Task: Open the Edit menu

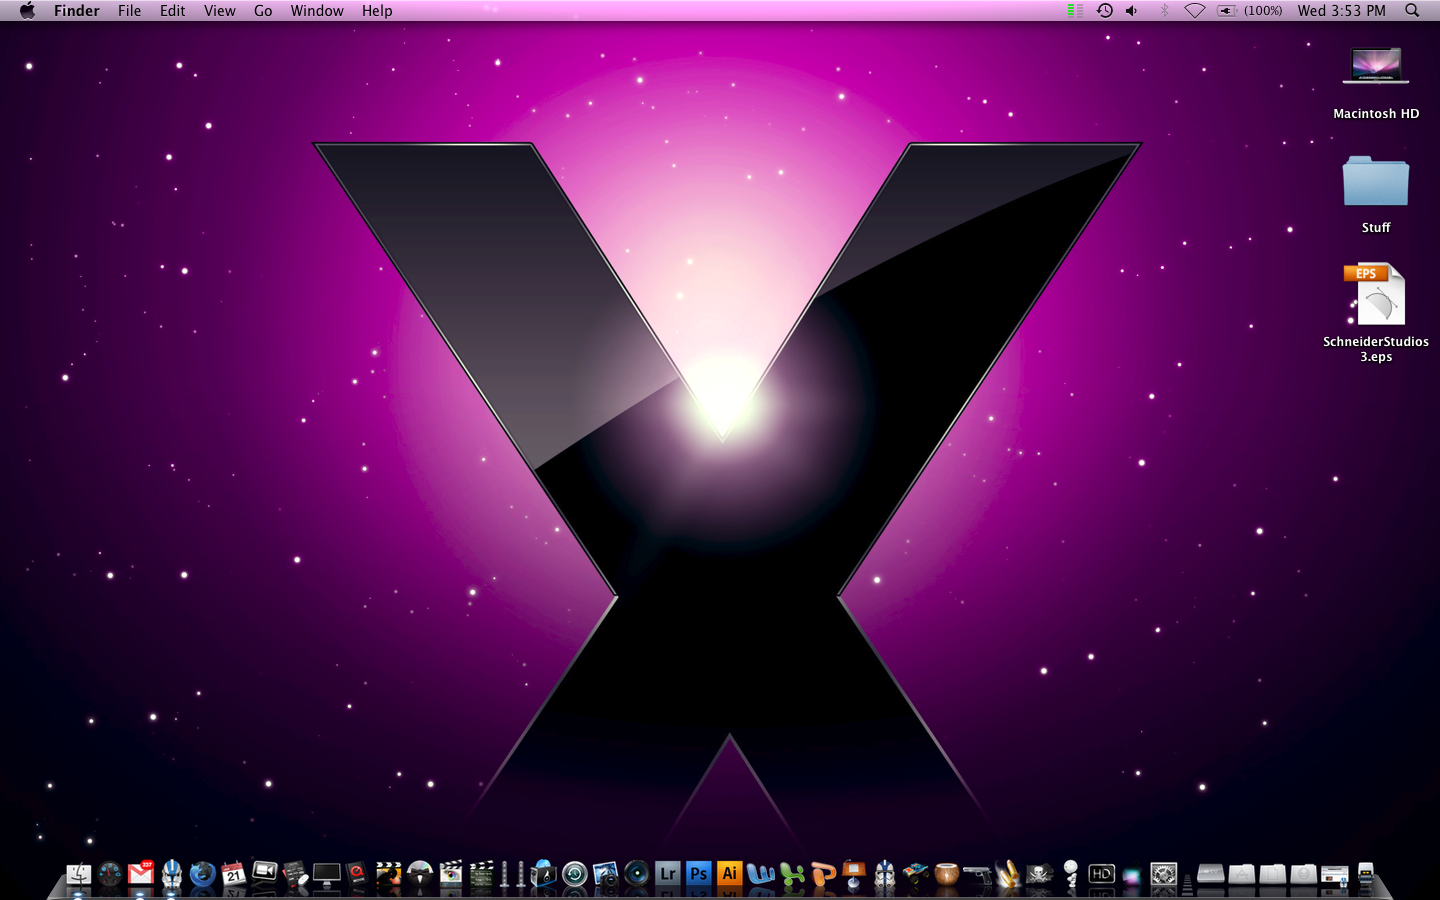Action: pyautogui.click(x=172, y=10)
